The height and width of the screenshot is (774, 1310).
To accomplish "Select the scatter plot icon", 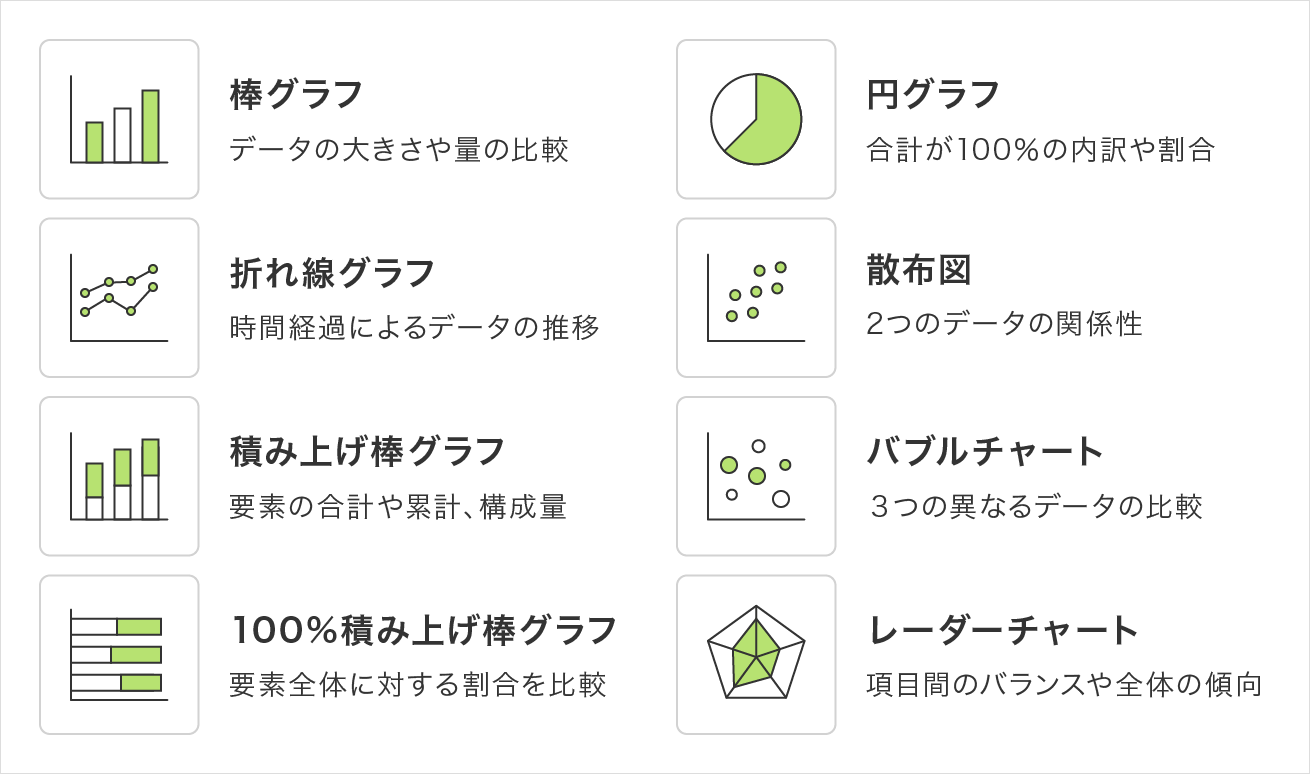I will pos(756,298).
